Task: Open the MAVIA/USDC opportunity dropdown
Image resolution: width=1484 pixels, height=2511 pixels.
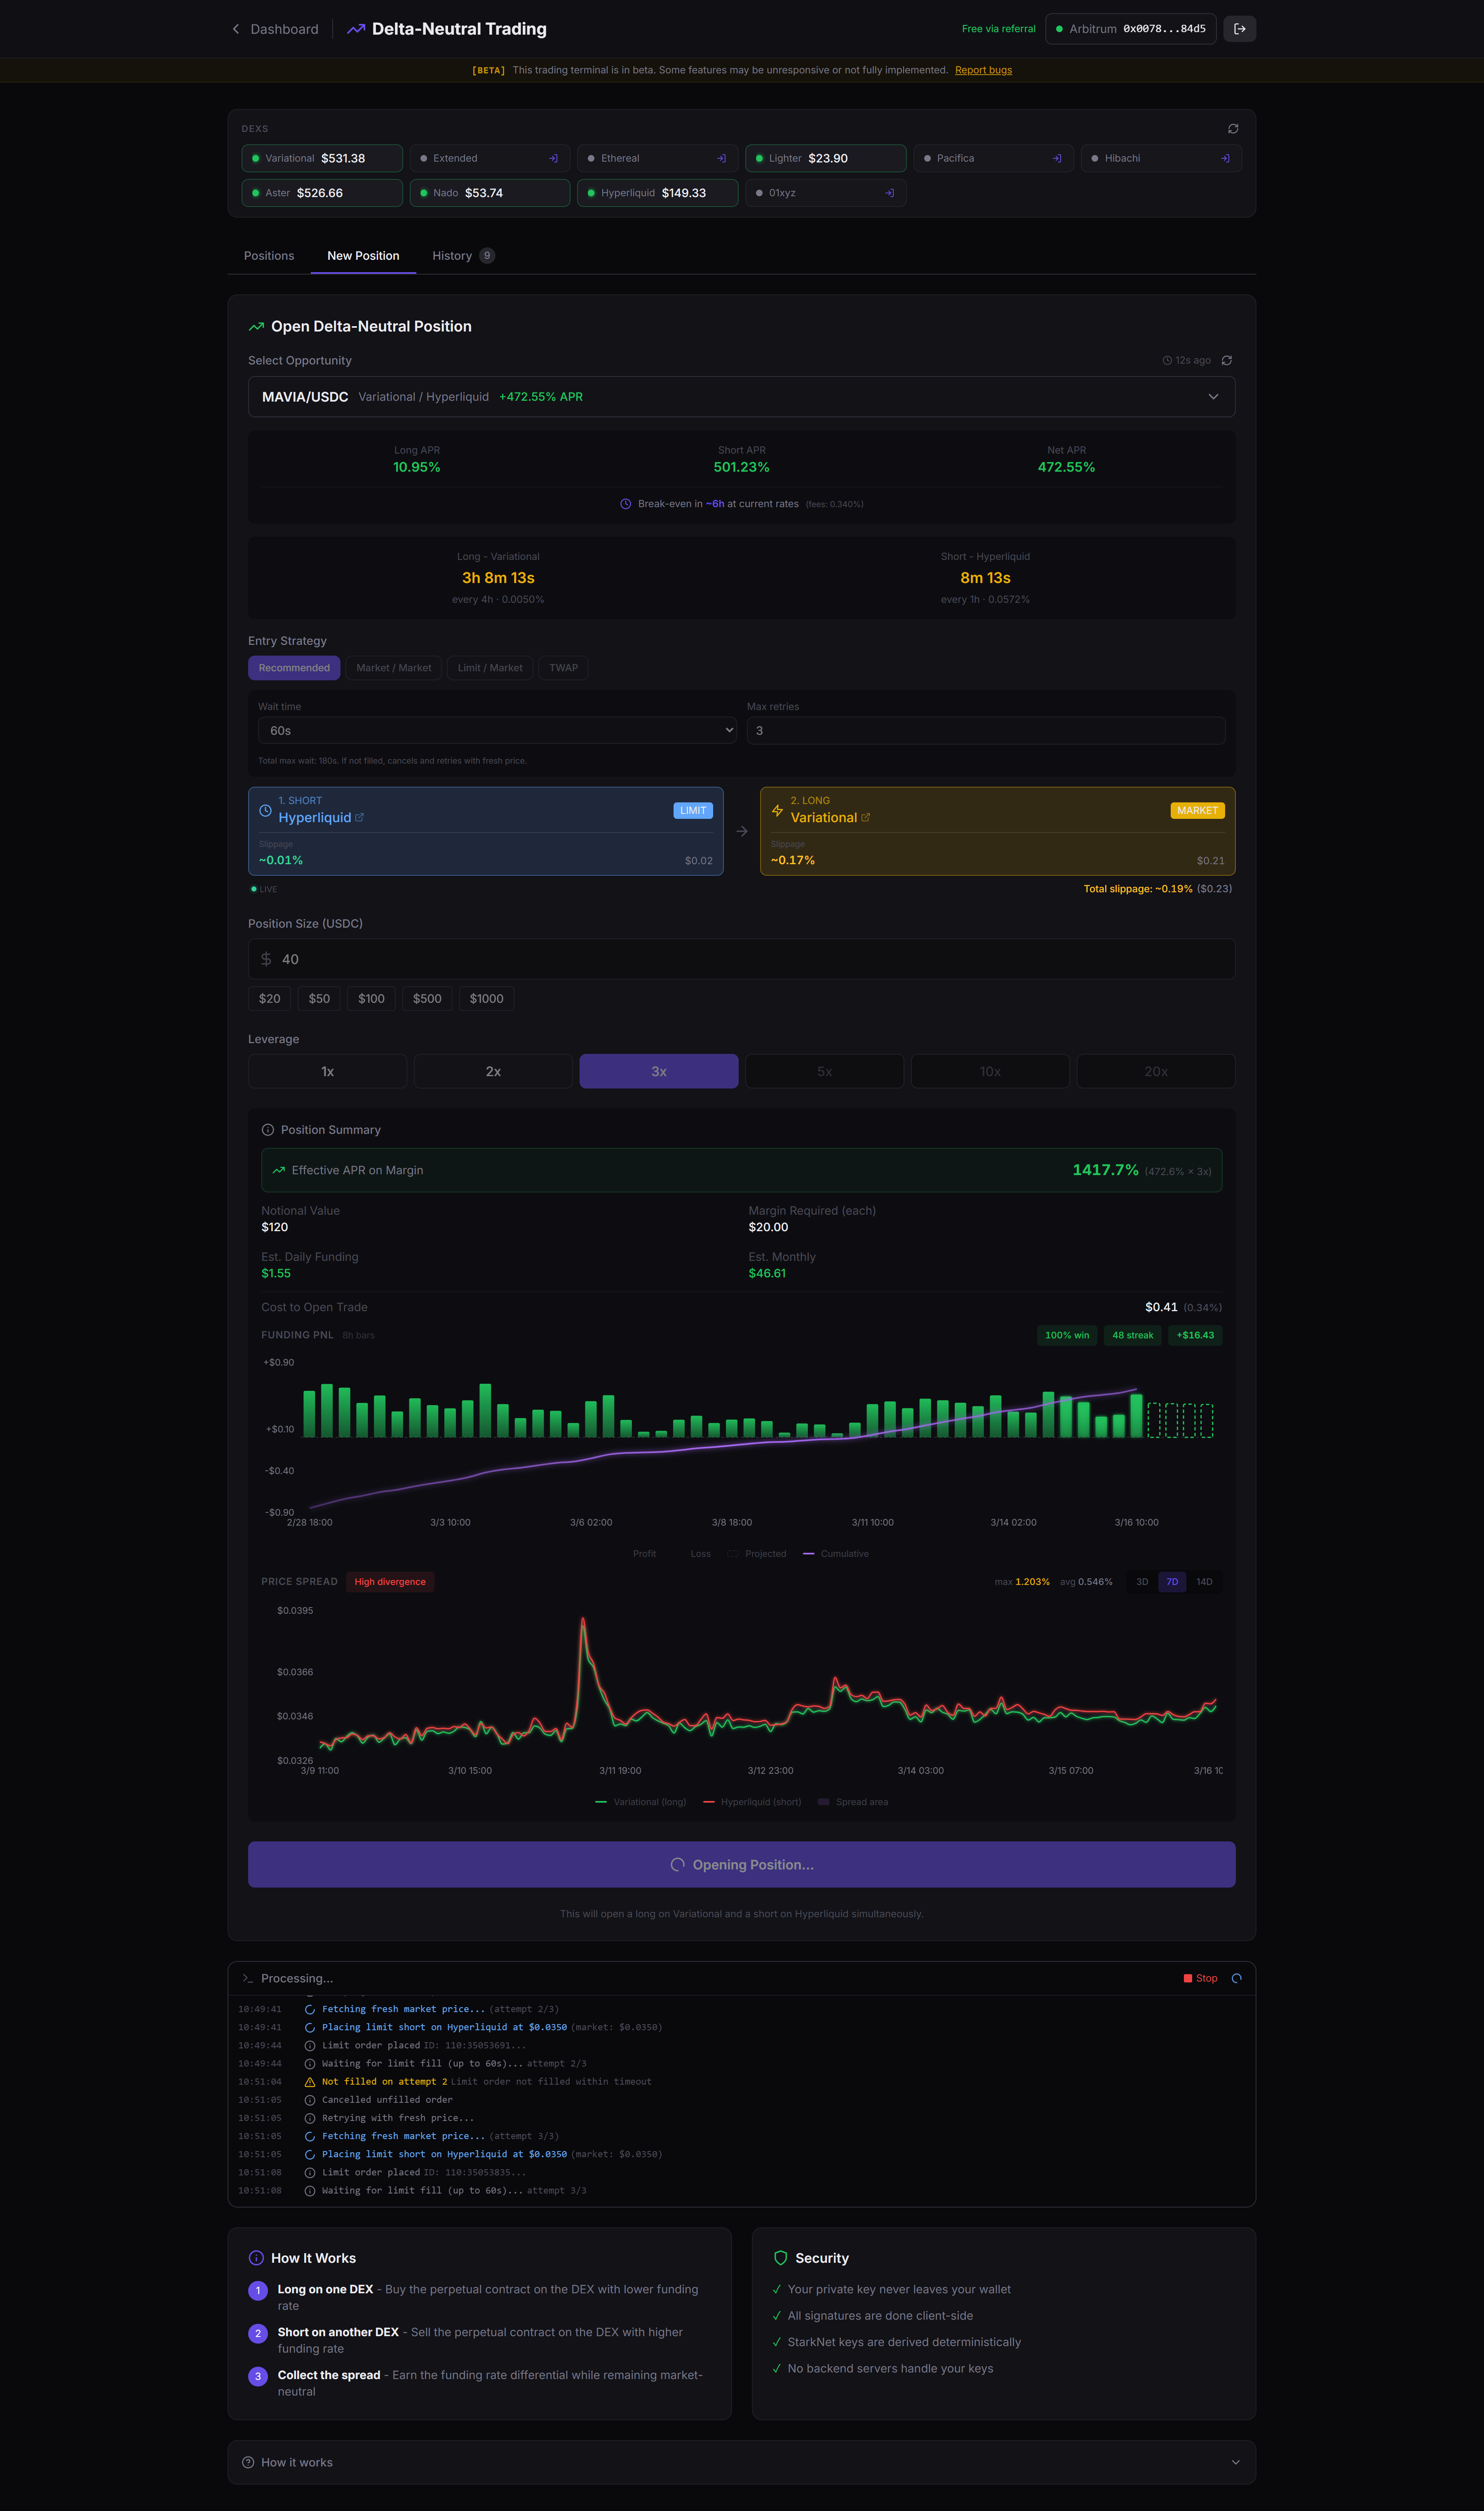Action: 741,397
